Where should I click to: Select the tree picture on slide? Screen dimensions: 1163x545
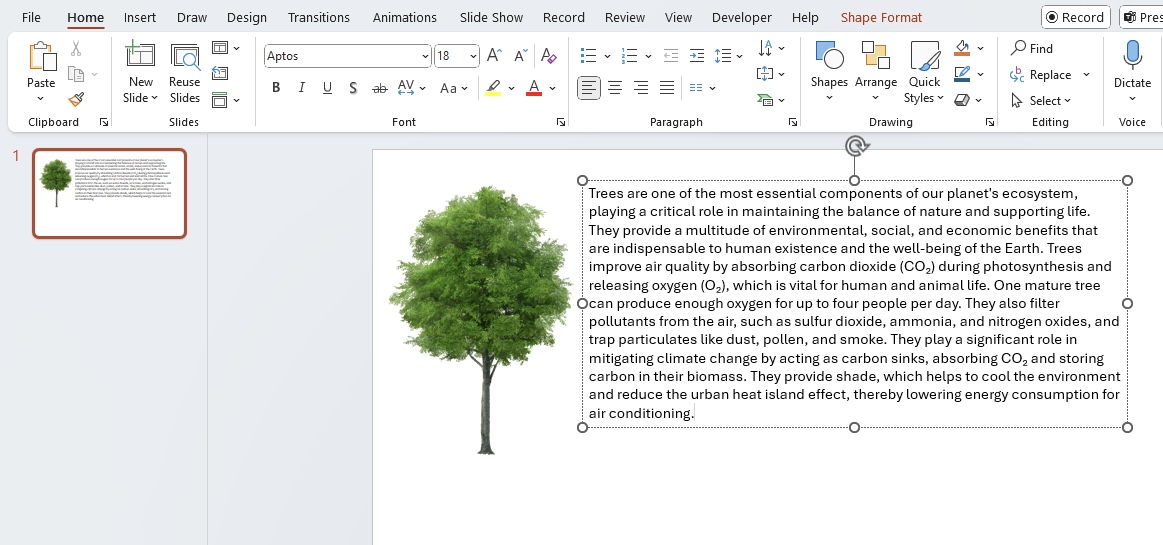click(x=482, y=320)
